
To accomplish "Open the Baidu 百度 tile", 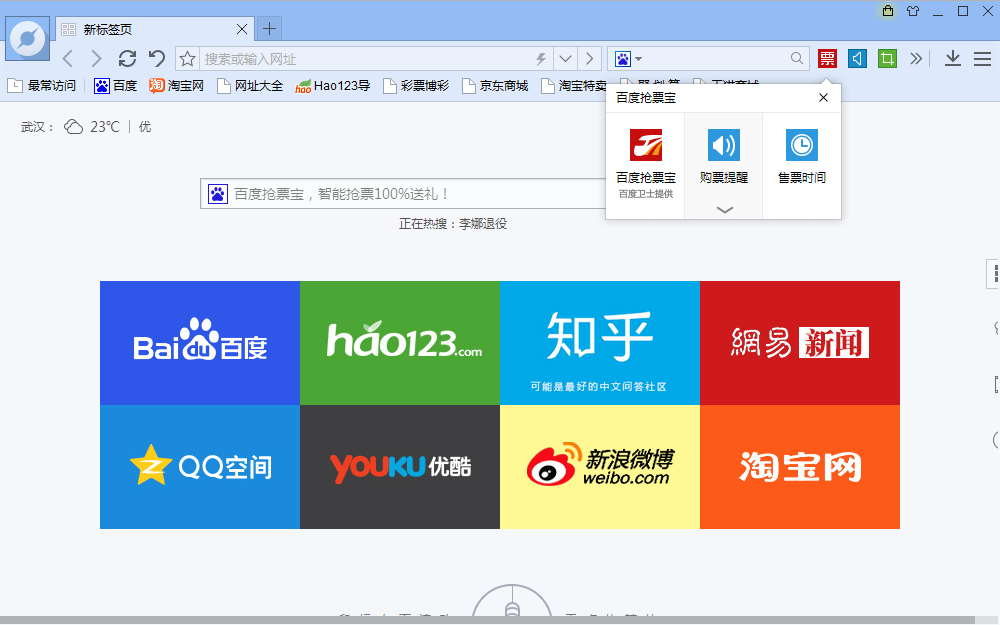I will (200, 342).
